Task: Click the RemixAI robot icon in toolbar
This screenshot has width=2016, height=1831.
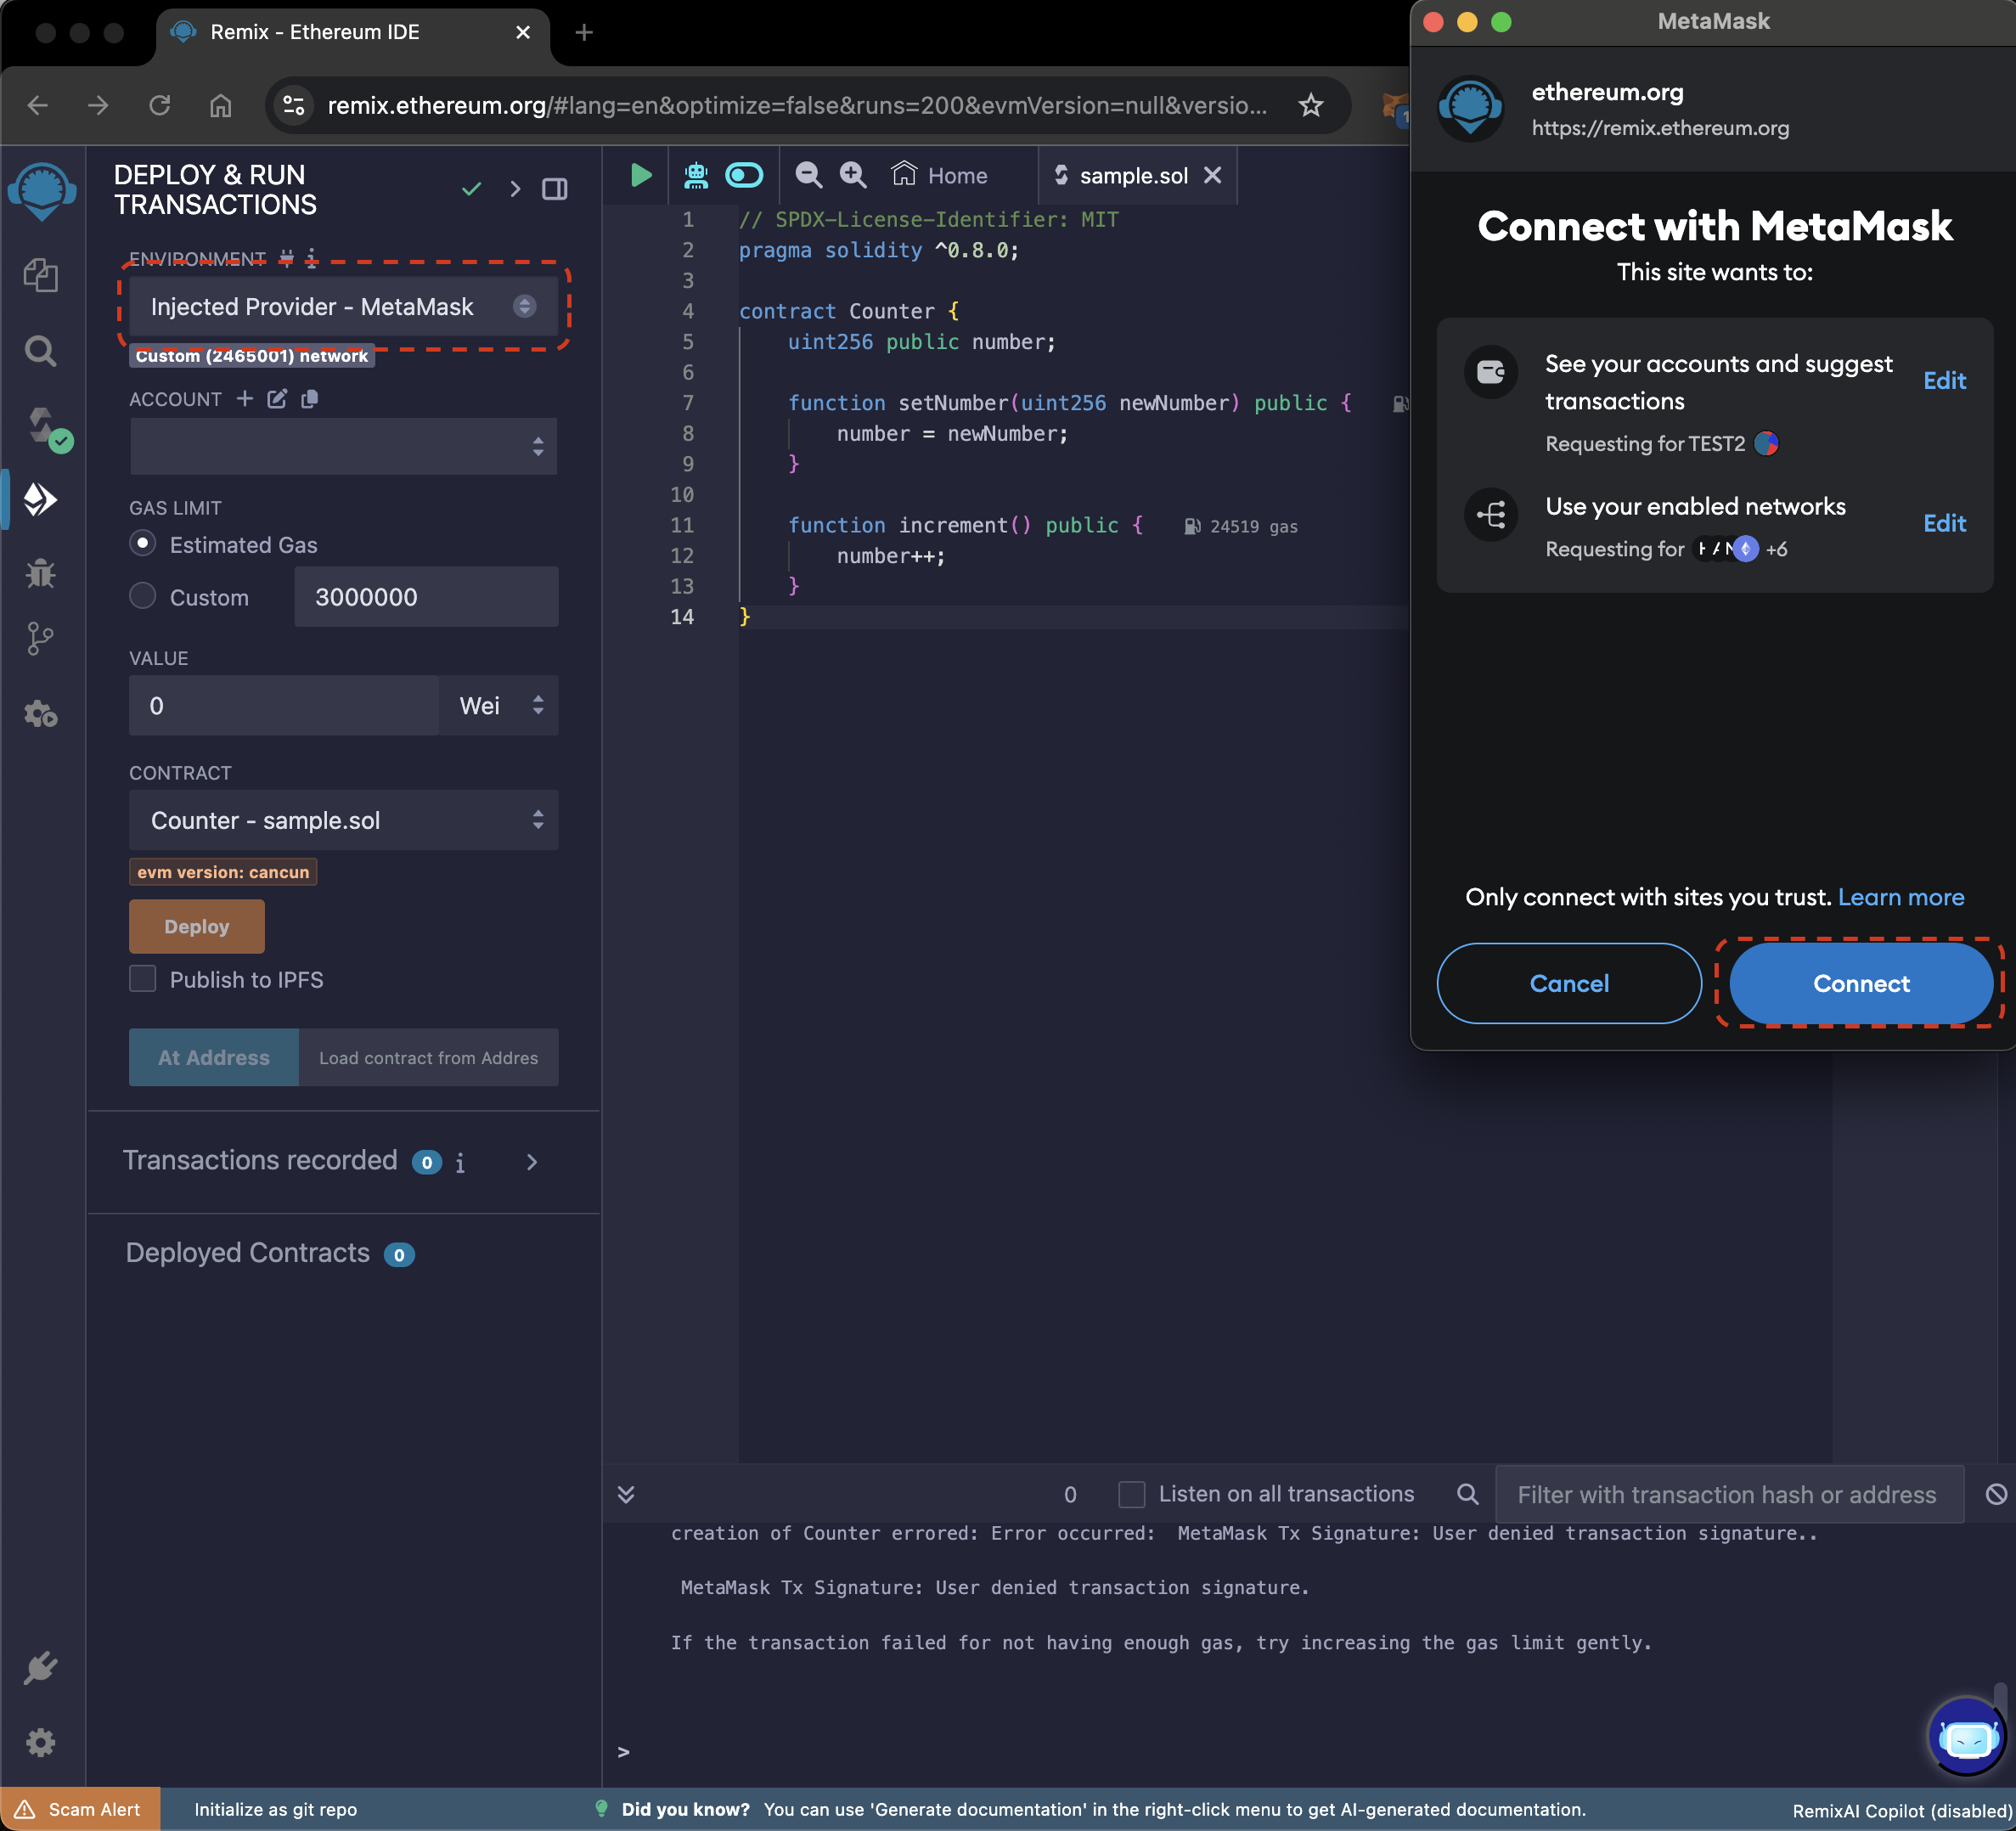Action: click(696, 176)
